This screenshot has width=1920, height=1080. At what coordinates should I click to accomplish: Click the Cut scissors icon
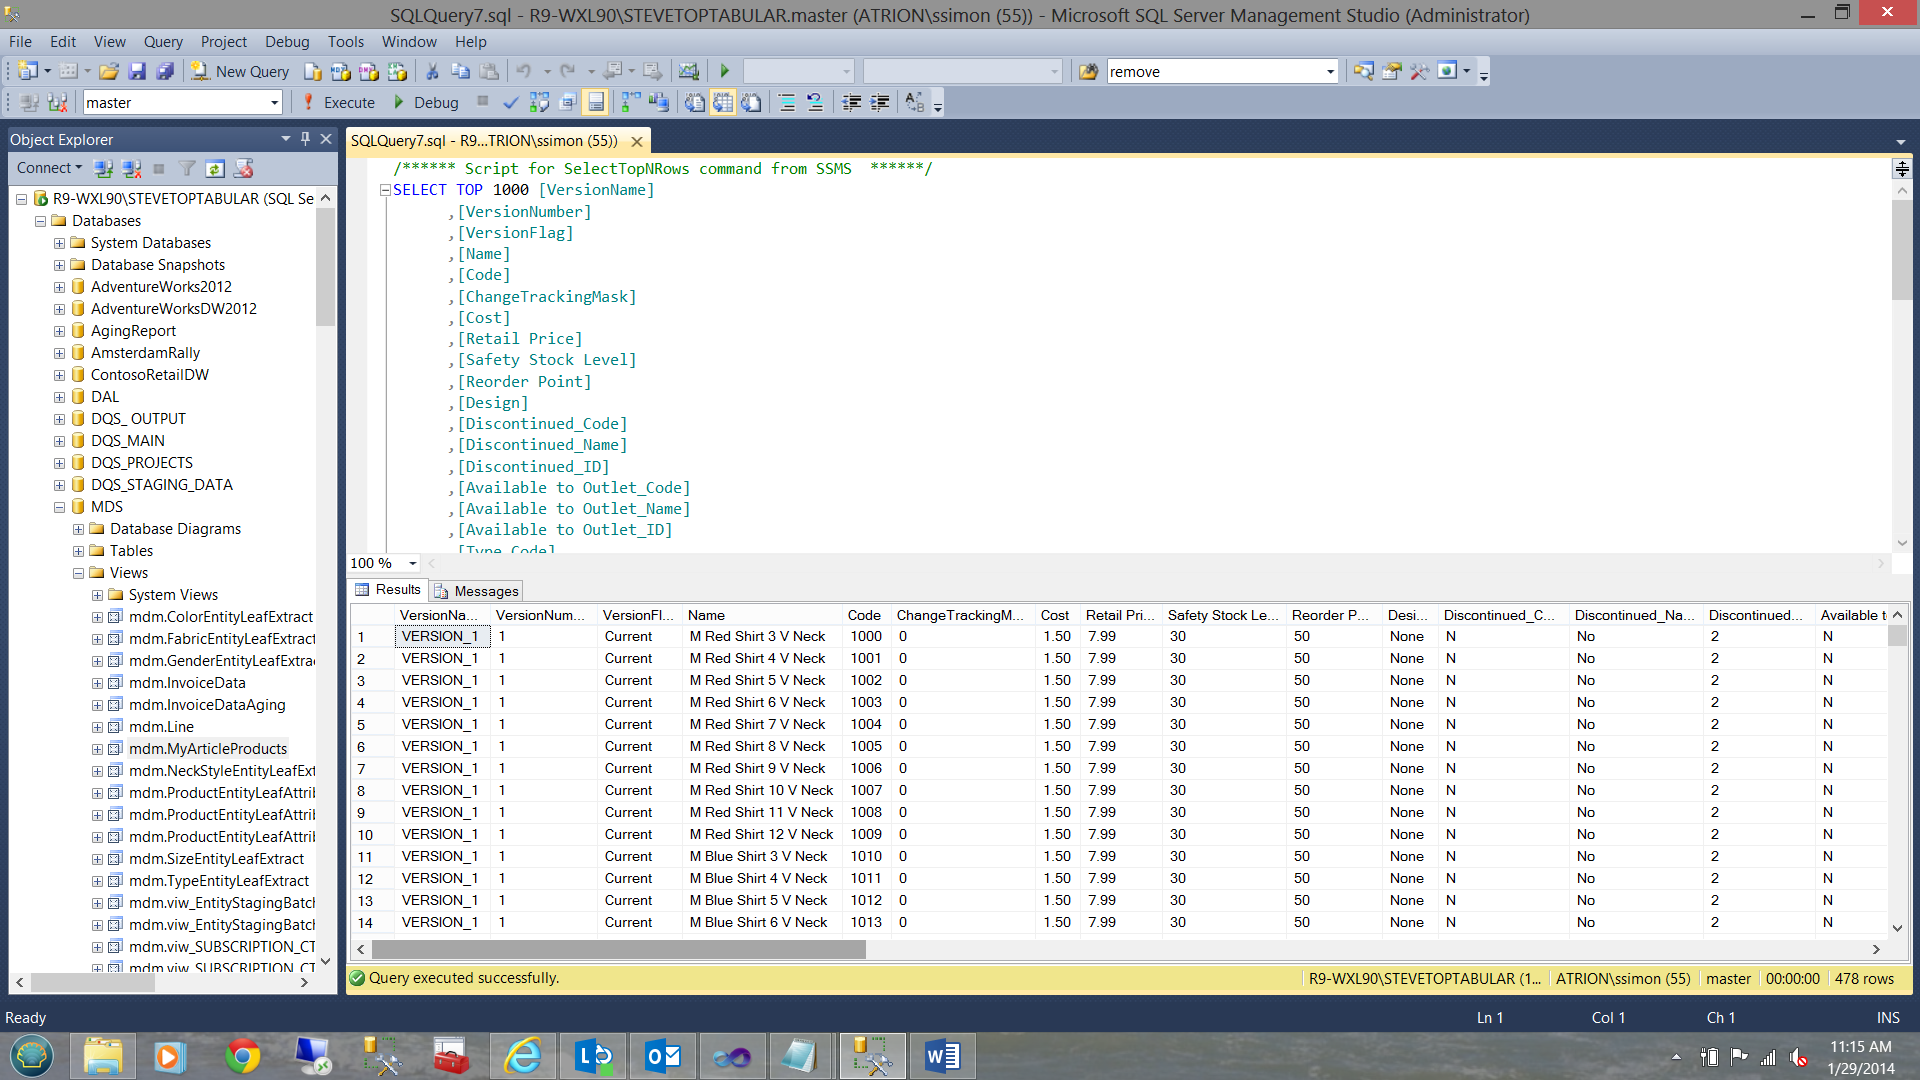pos(432,72)
